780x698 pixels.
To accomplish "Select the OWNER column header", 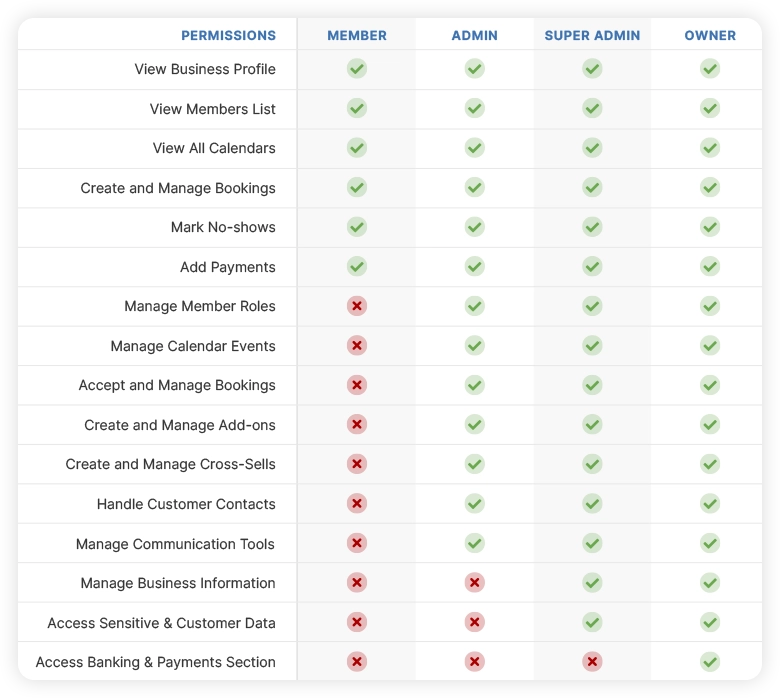I will [710, 35].
